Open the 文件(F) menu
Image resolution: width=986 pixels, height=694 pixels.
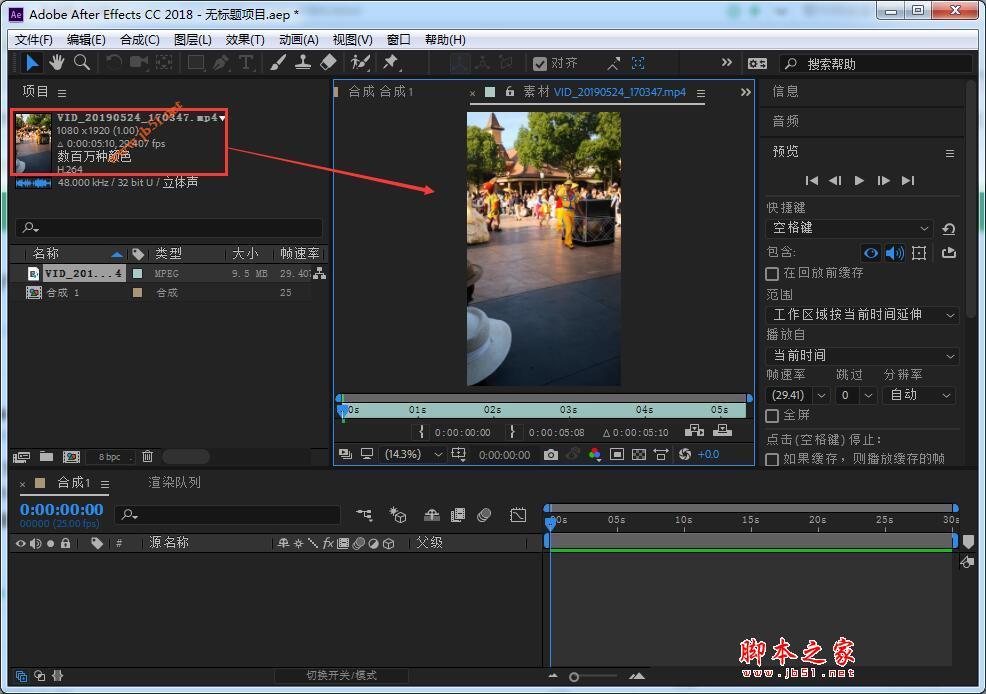click(33, 40)
